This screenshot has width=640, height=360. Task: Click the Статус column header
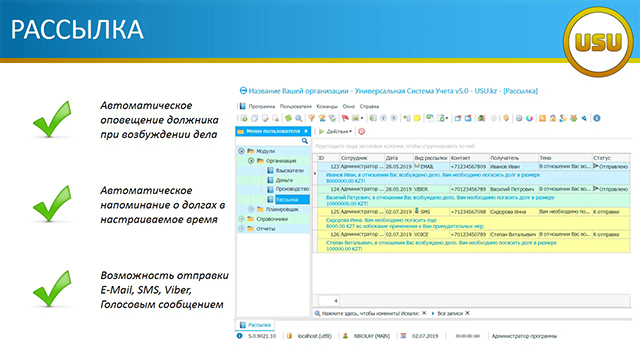pos(610,158)
